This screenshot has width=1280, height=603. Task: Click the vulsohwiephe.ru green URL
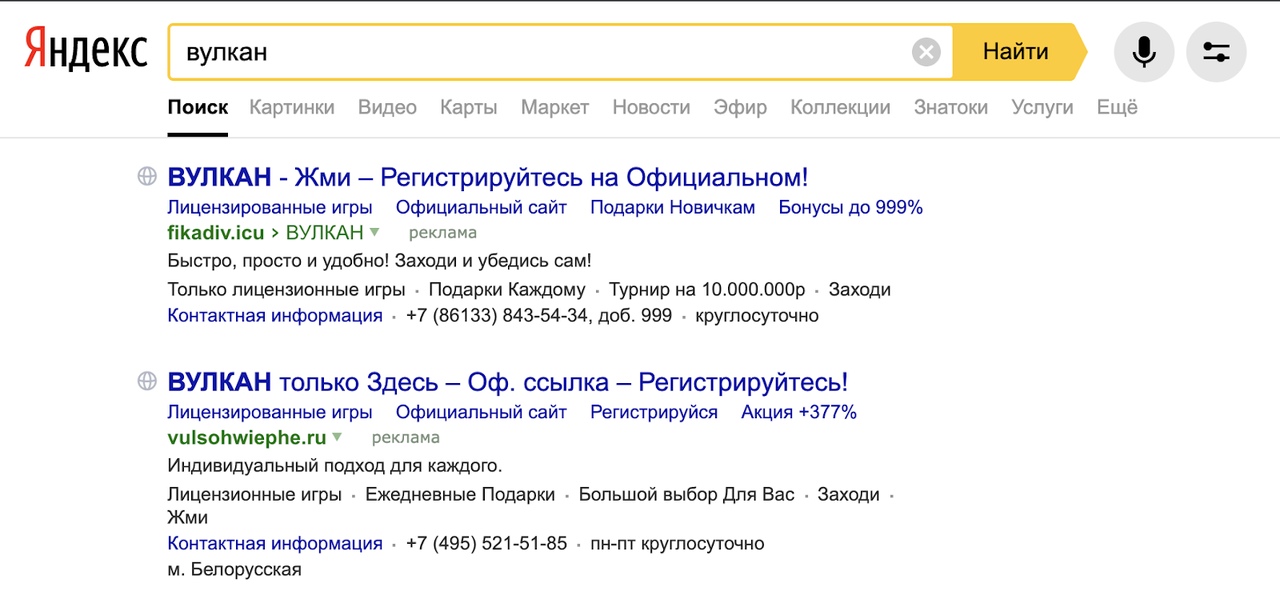point(247,437)
